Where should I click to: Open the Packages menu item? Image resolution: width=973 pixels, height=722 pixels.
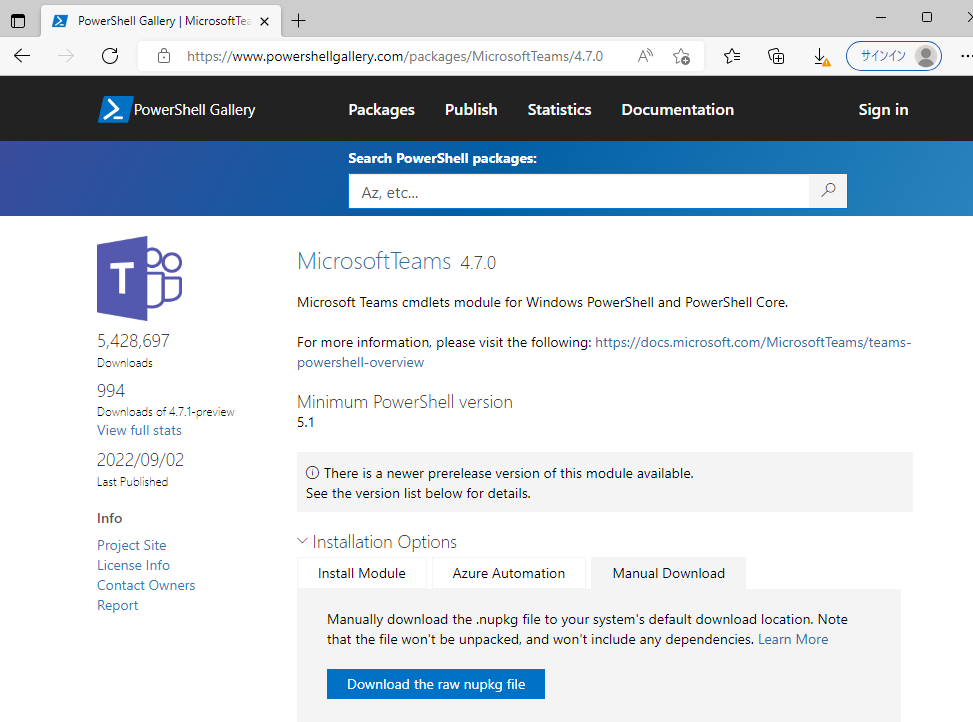[381, 109]
